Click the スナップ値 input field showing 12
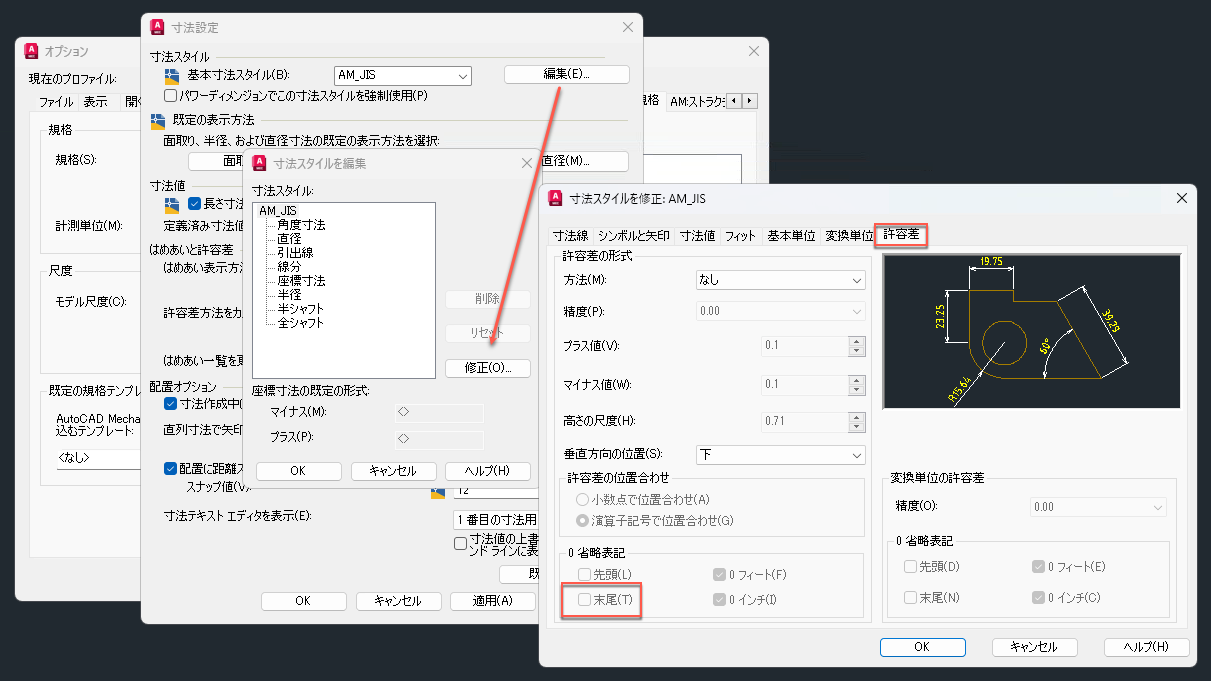Image resolution: width=1211 pixels, height=681 pixels. 497,491
